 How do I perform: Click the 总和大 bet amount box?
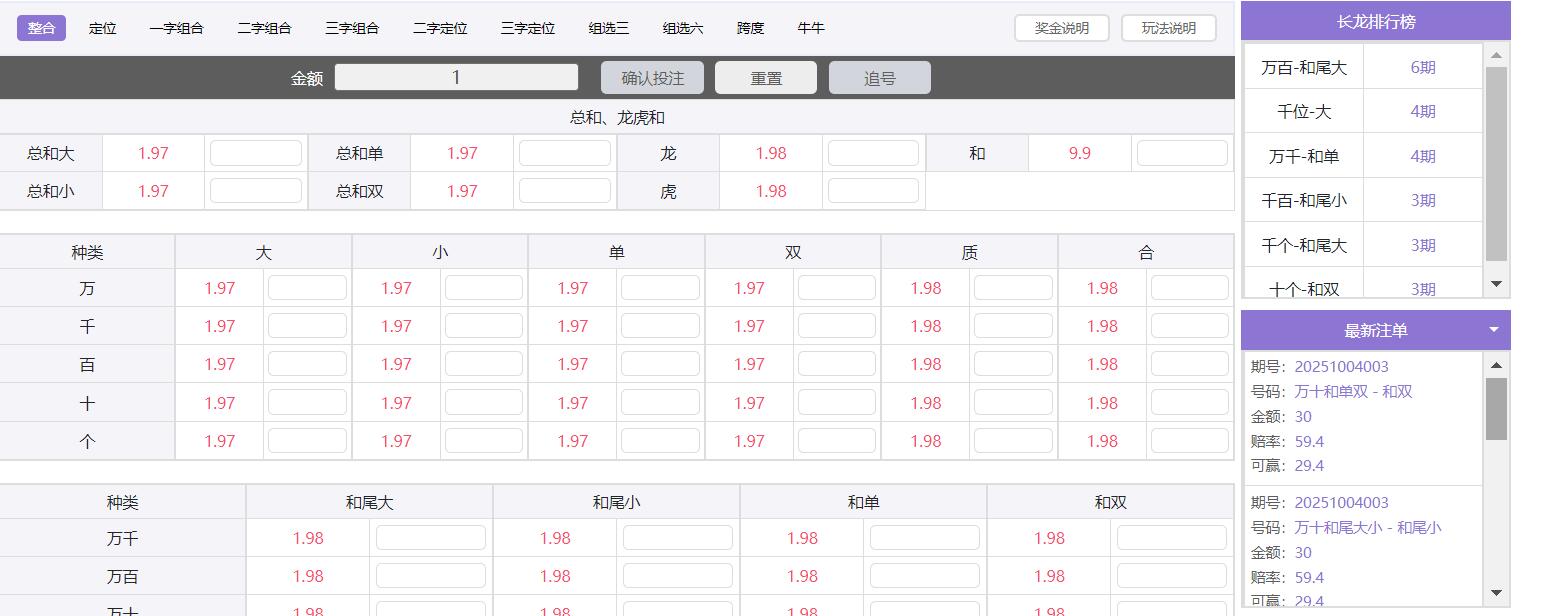256,153
